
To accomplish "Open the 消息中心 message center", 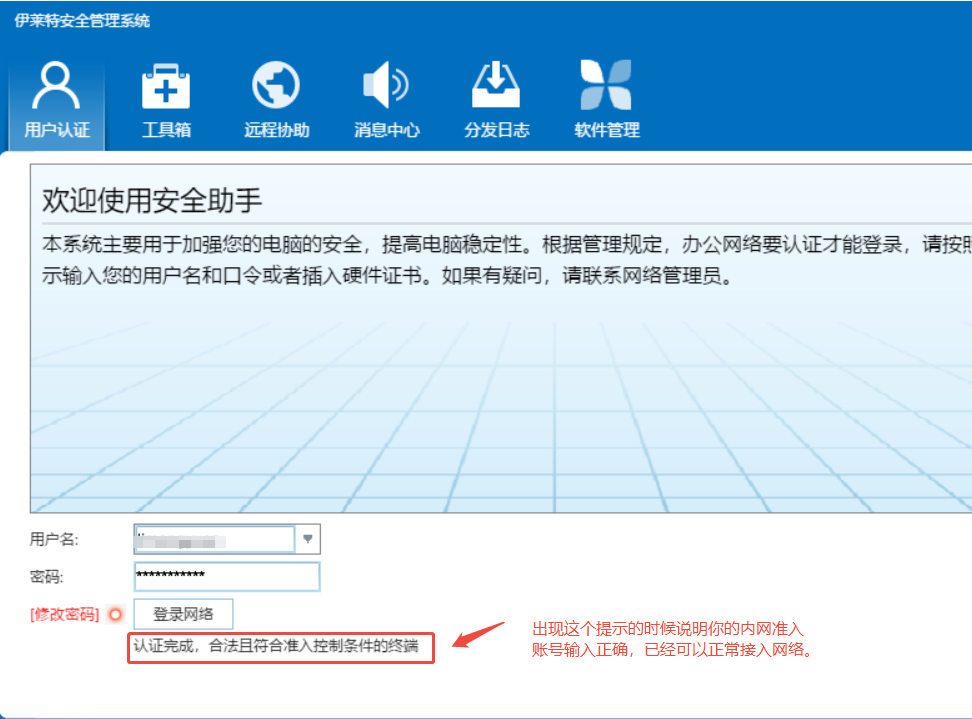I will [x=386, y=100].
